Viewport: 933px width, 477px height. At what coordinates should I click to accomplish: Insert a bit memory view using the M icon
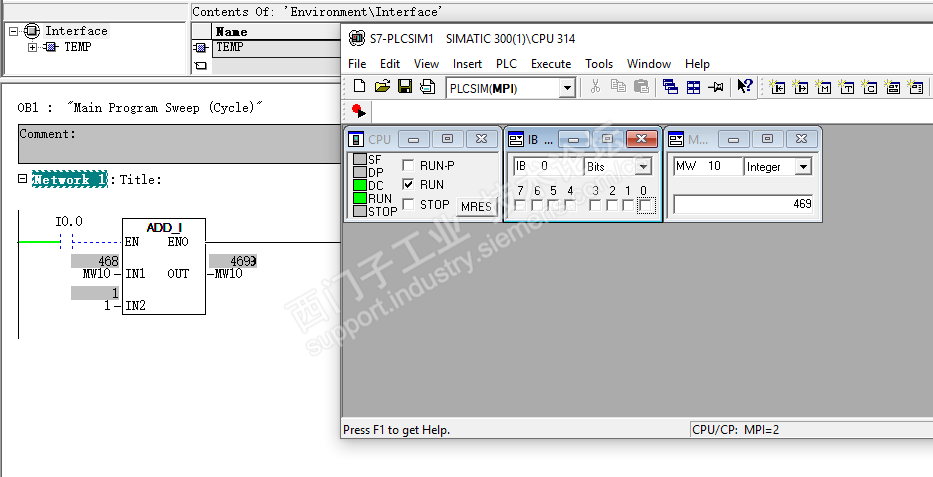pos(823,87)
